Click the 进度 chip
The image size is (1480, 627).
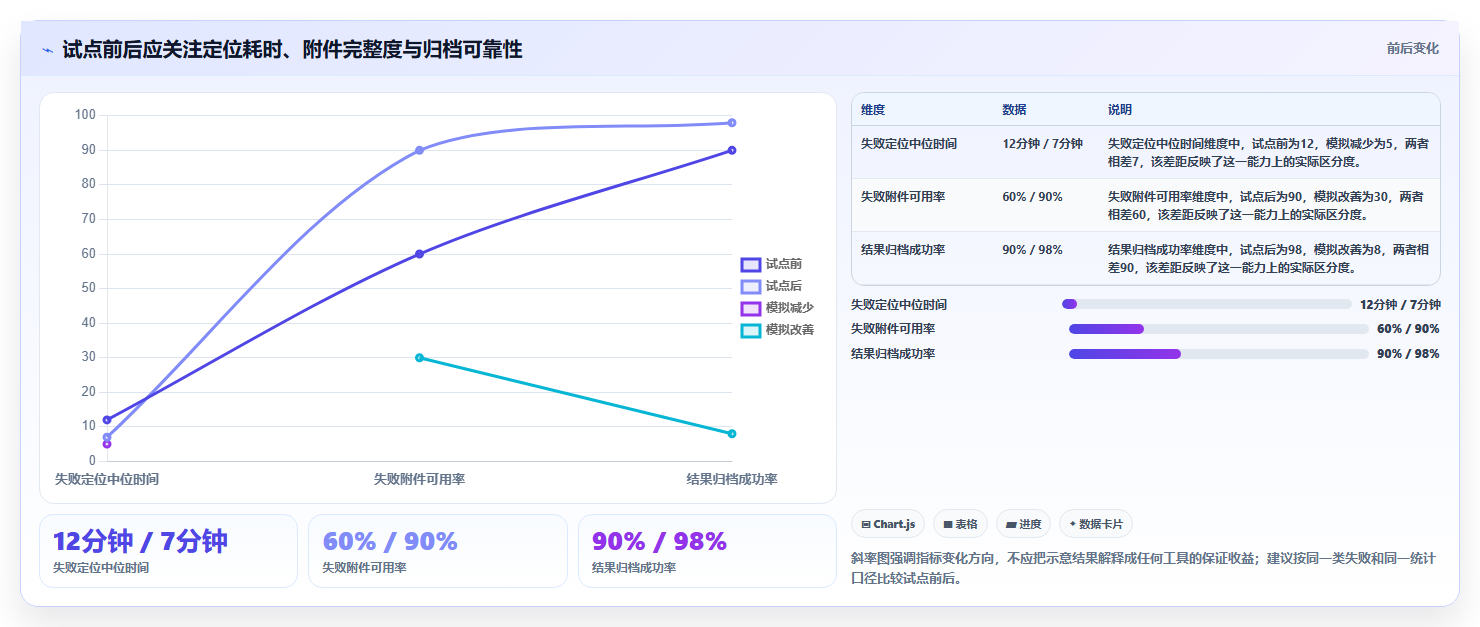(x=1023, y=524)
